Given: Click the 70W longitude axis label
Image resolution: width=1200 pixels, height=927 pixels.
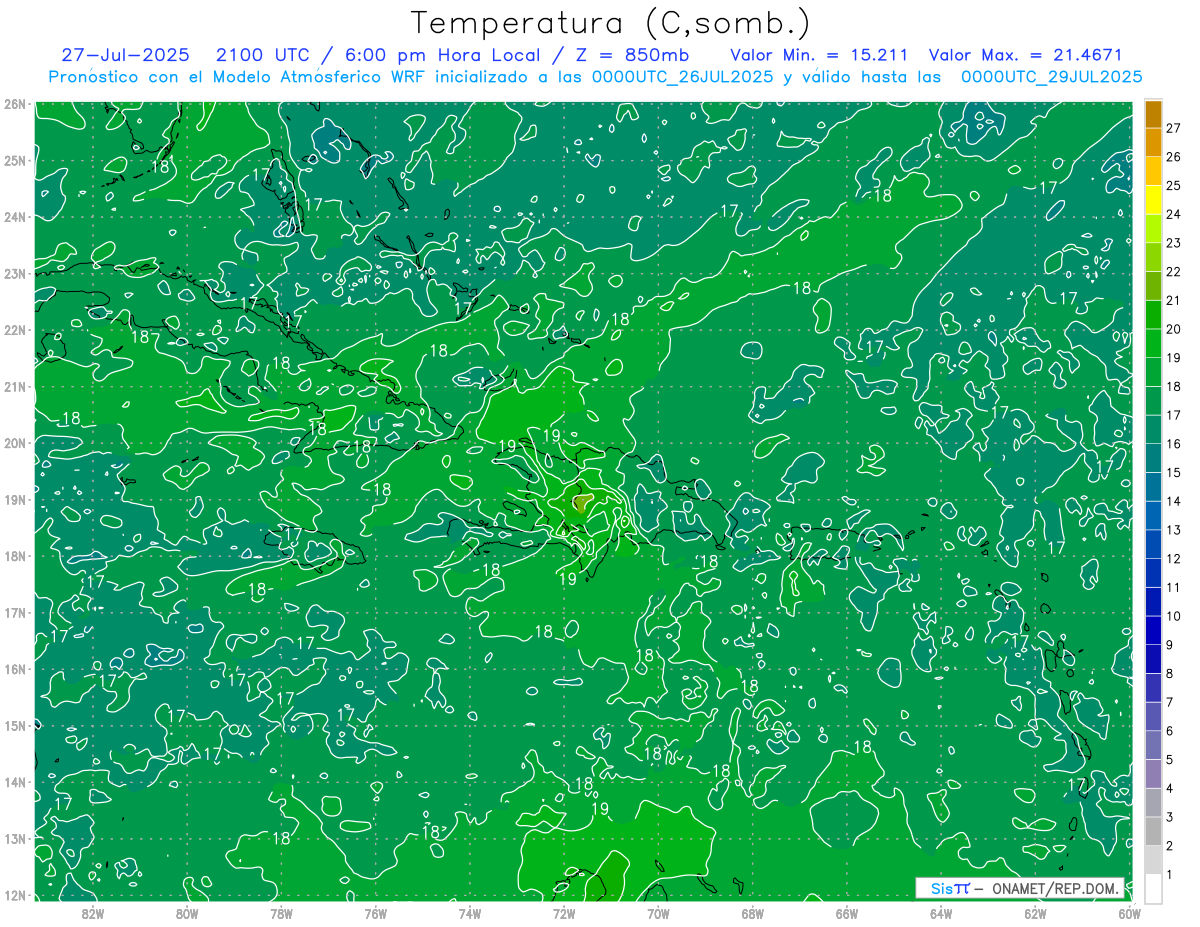Looking at the screenshot, I should click(658, 913).
